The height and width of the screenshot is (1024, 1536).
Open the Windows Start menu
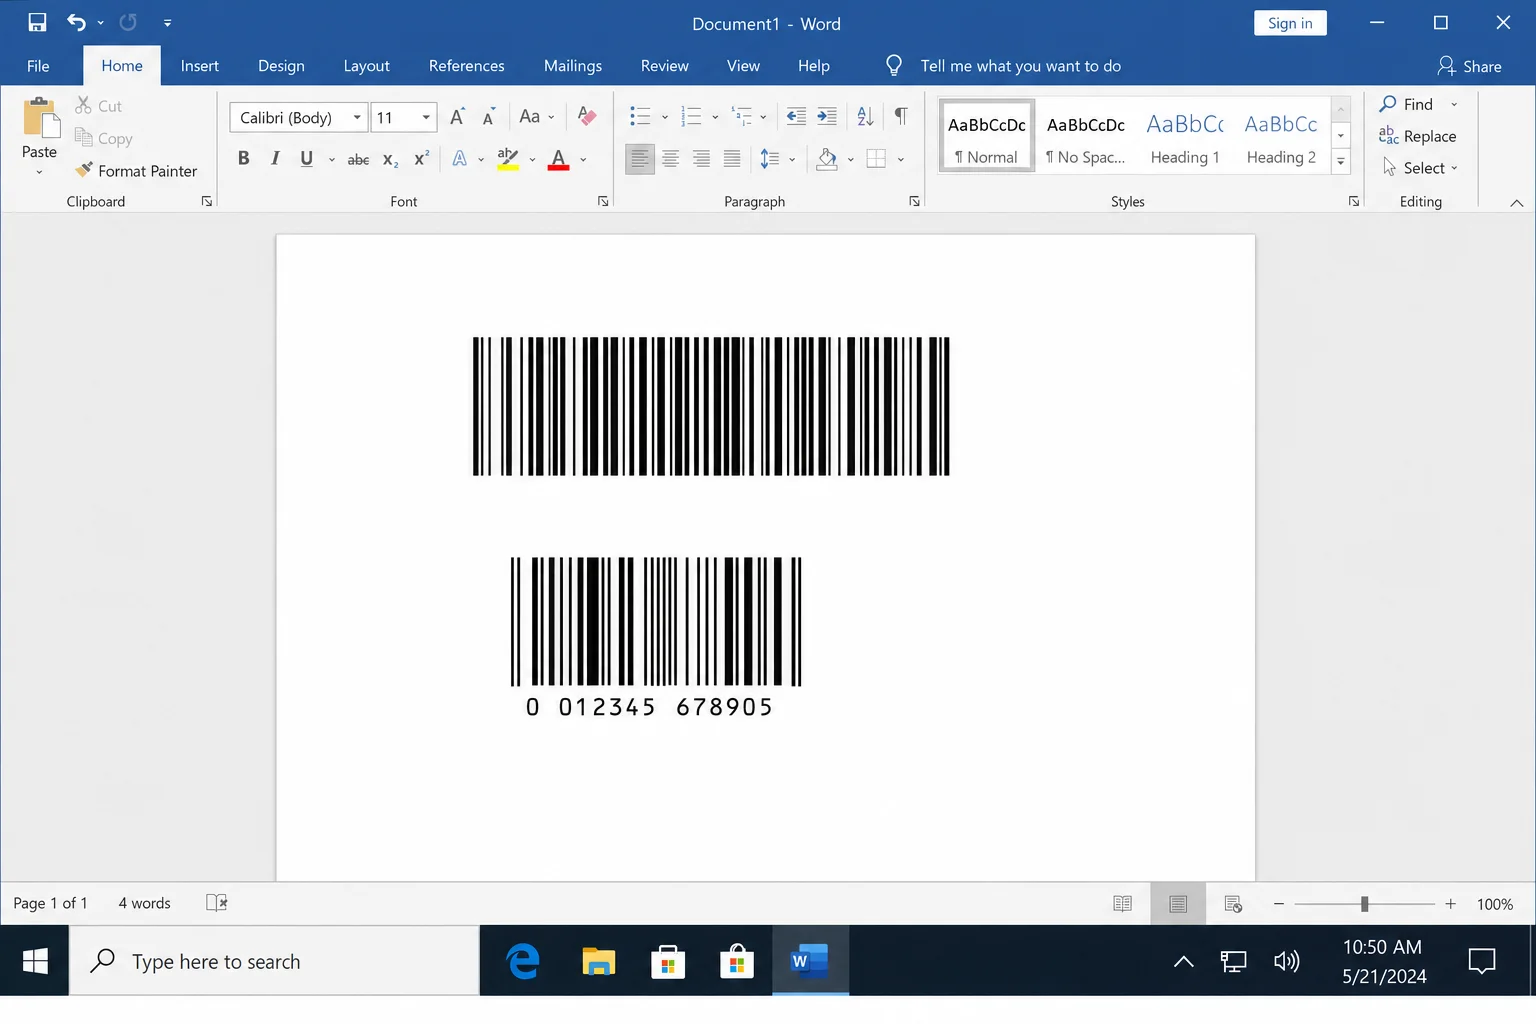click(35, 961)
